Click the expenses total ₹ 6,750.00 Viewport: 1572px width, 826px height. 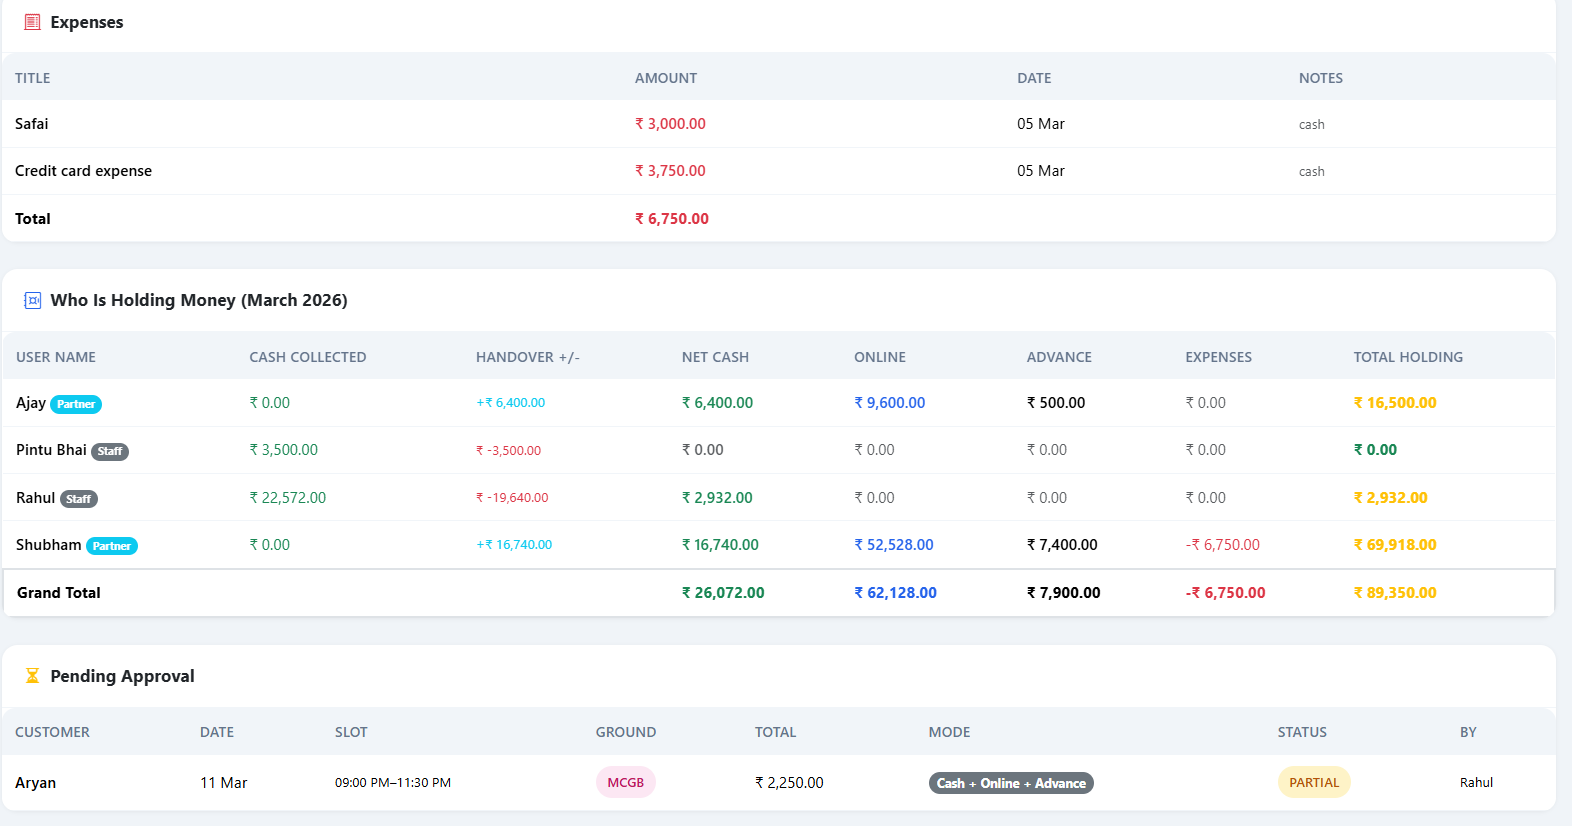tap(672, 219)
